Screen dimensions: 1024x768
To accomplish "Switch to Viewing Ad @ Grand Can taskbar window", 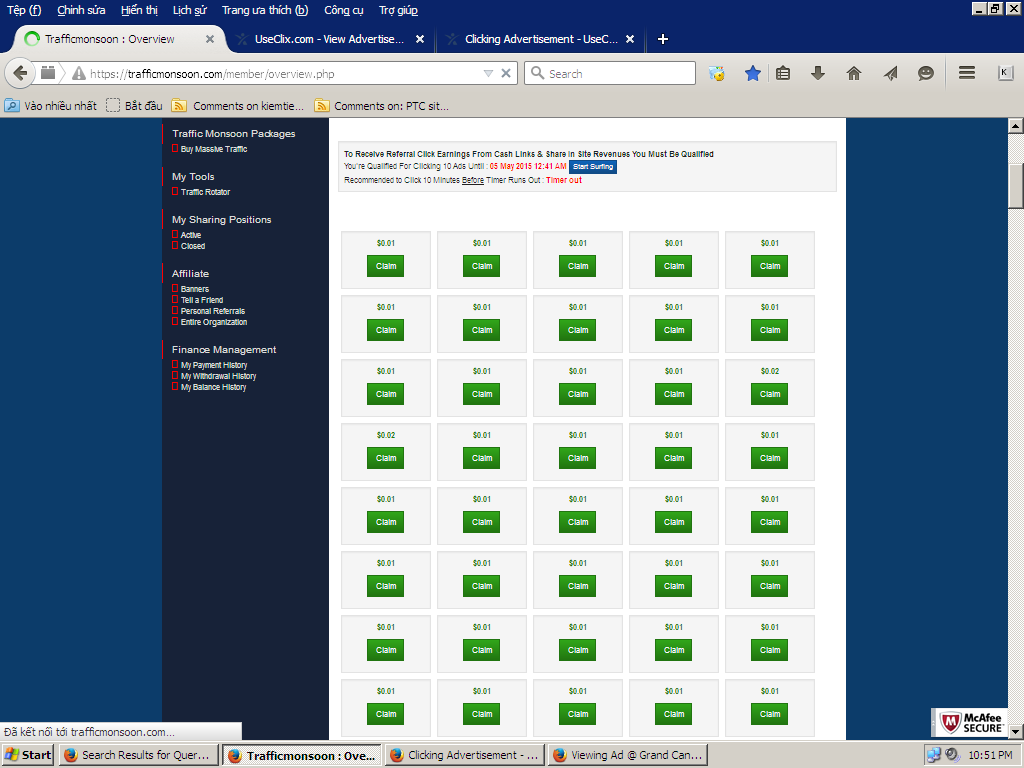I will 627,755.
